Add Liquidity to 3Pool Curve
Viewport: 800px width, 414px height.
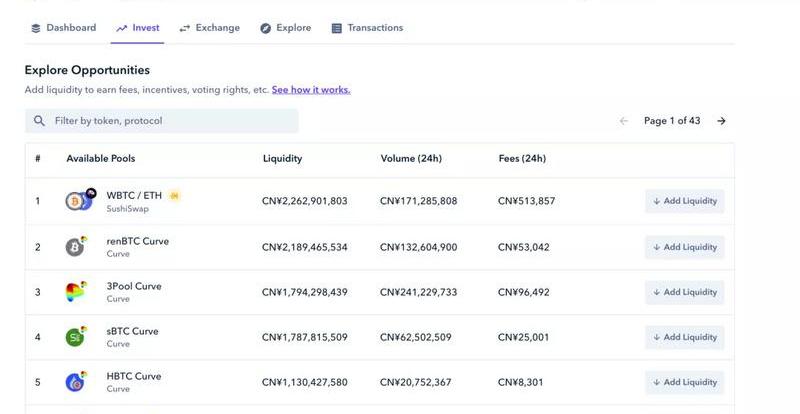[x=685, y=292]
